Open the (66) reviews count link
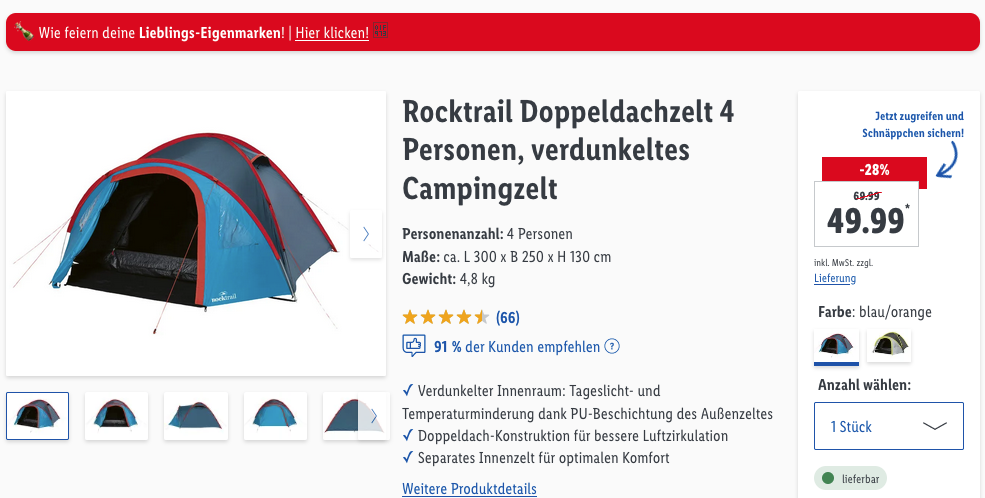 click(x=508, y=318)
